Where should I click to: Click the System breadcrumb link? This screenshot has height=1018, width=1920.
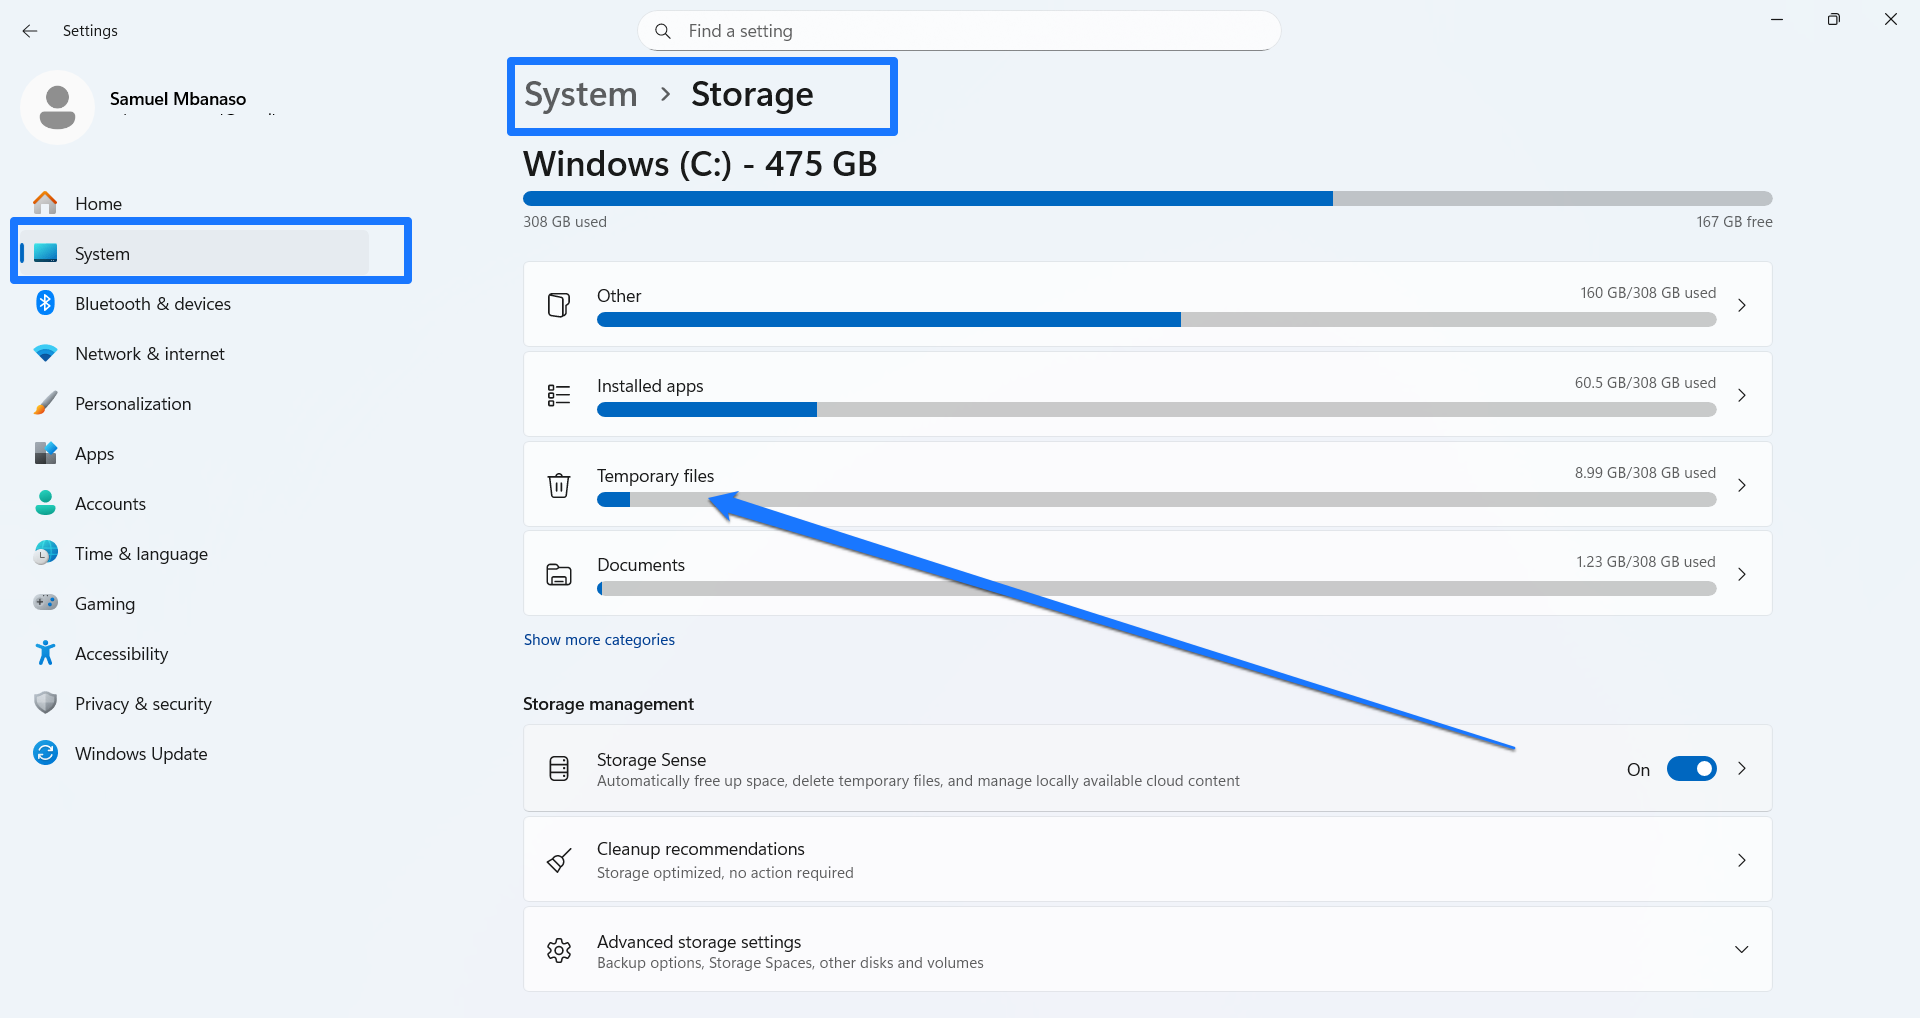(580, 95)
